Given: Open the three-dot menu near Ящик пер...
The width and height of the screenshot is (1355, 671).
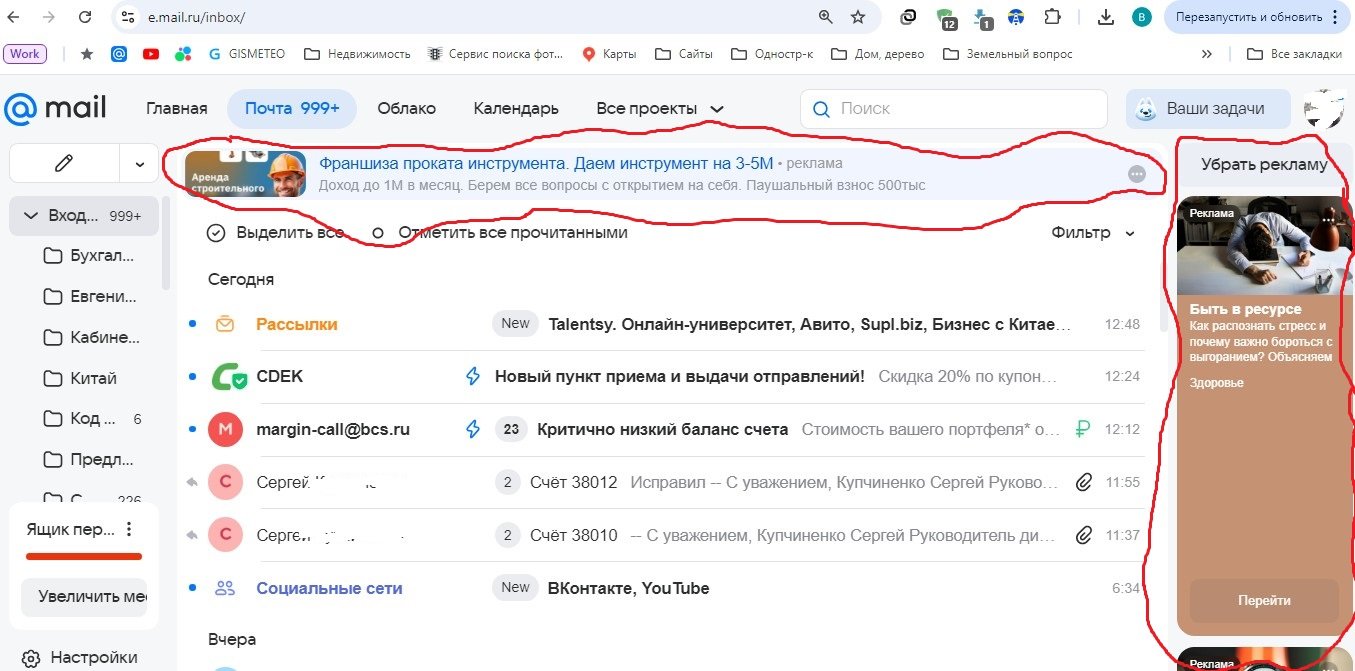Looking at the screenshot, I should [x=128, y=529].
